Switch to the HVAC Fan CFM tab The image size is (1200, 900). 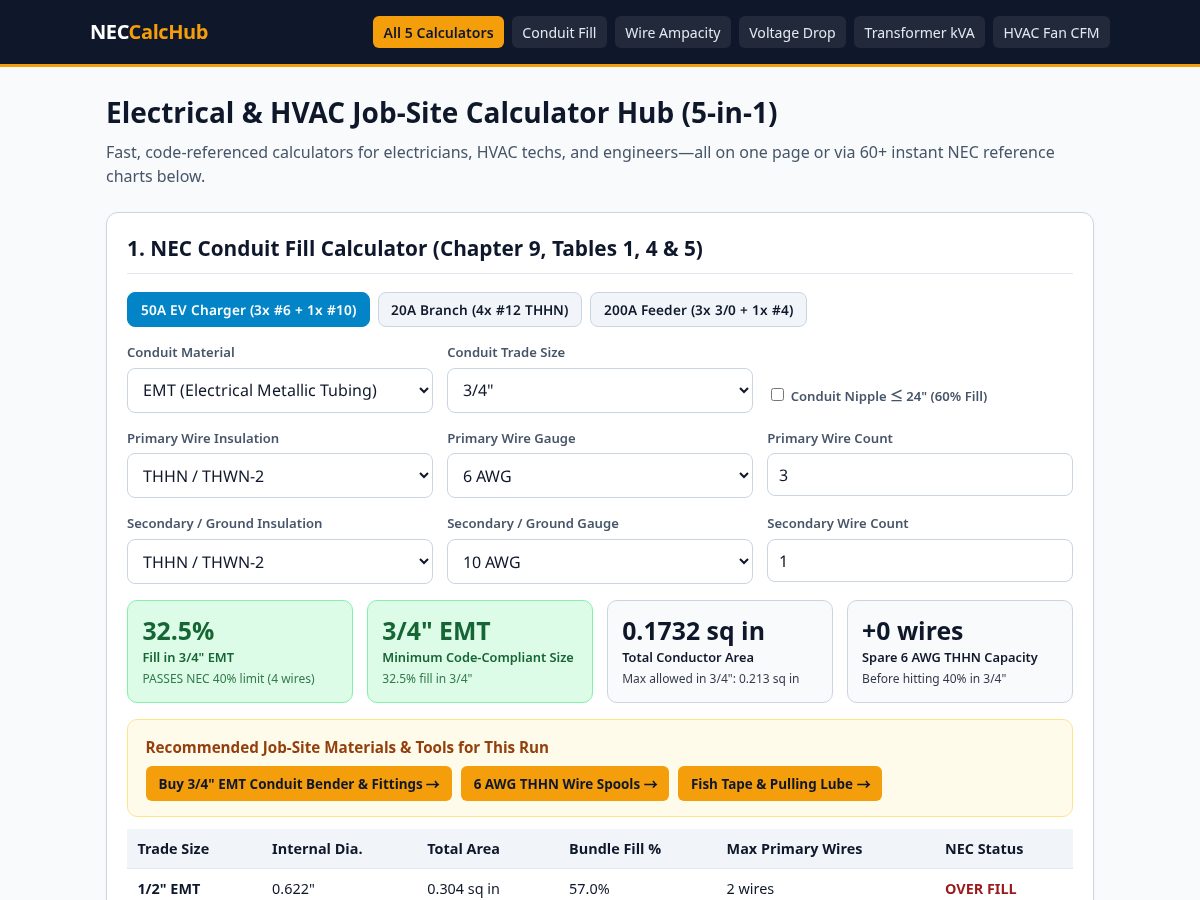pyautogui.click(x=1051, y=32)
